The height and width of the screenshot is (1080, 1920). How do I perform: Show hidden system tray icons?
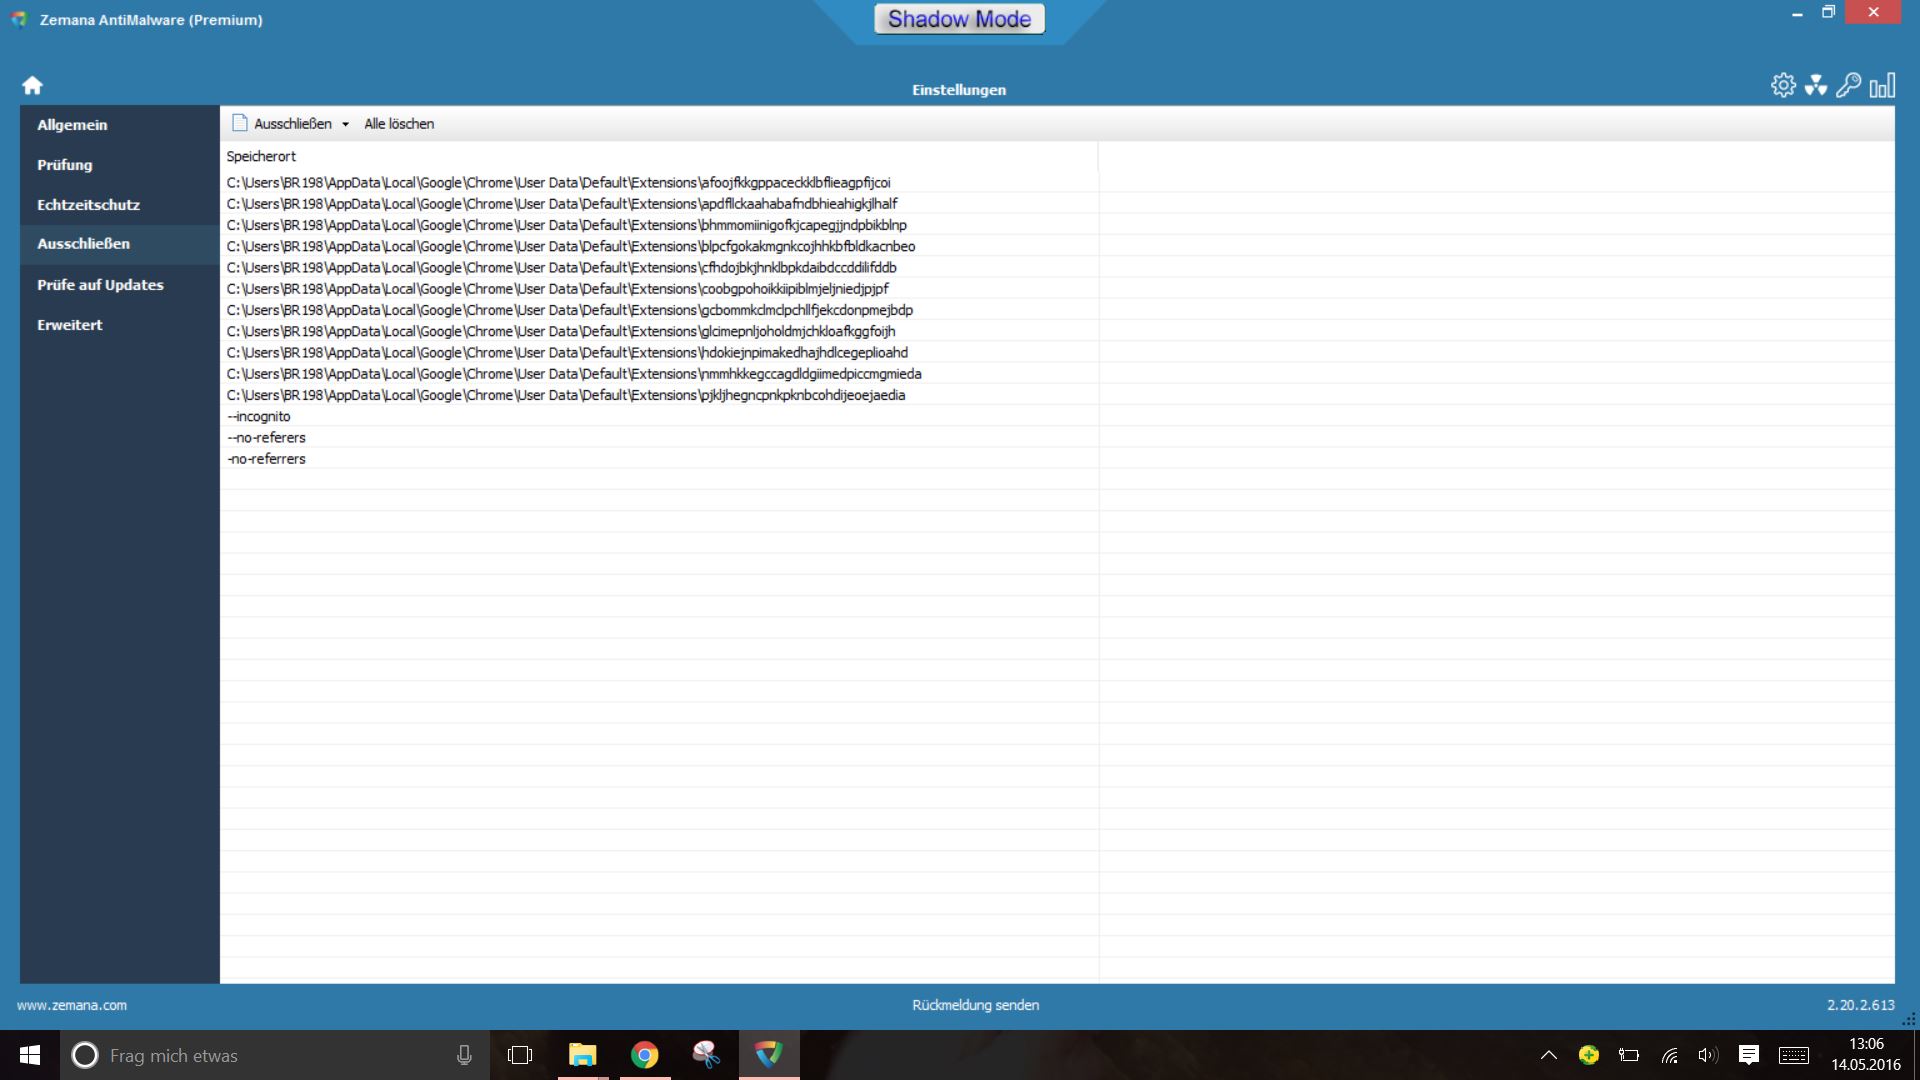click(x=1548, y=1055)
